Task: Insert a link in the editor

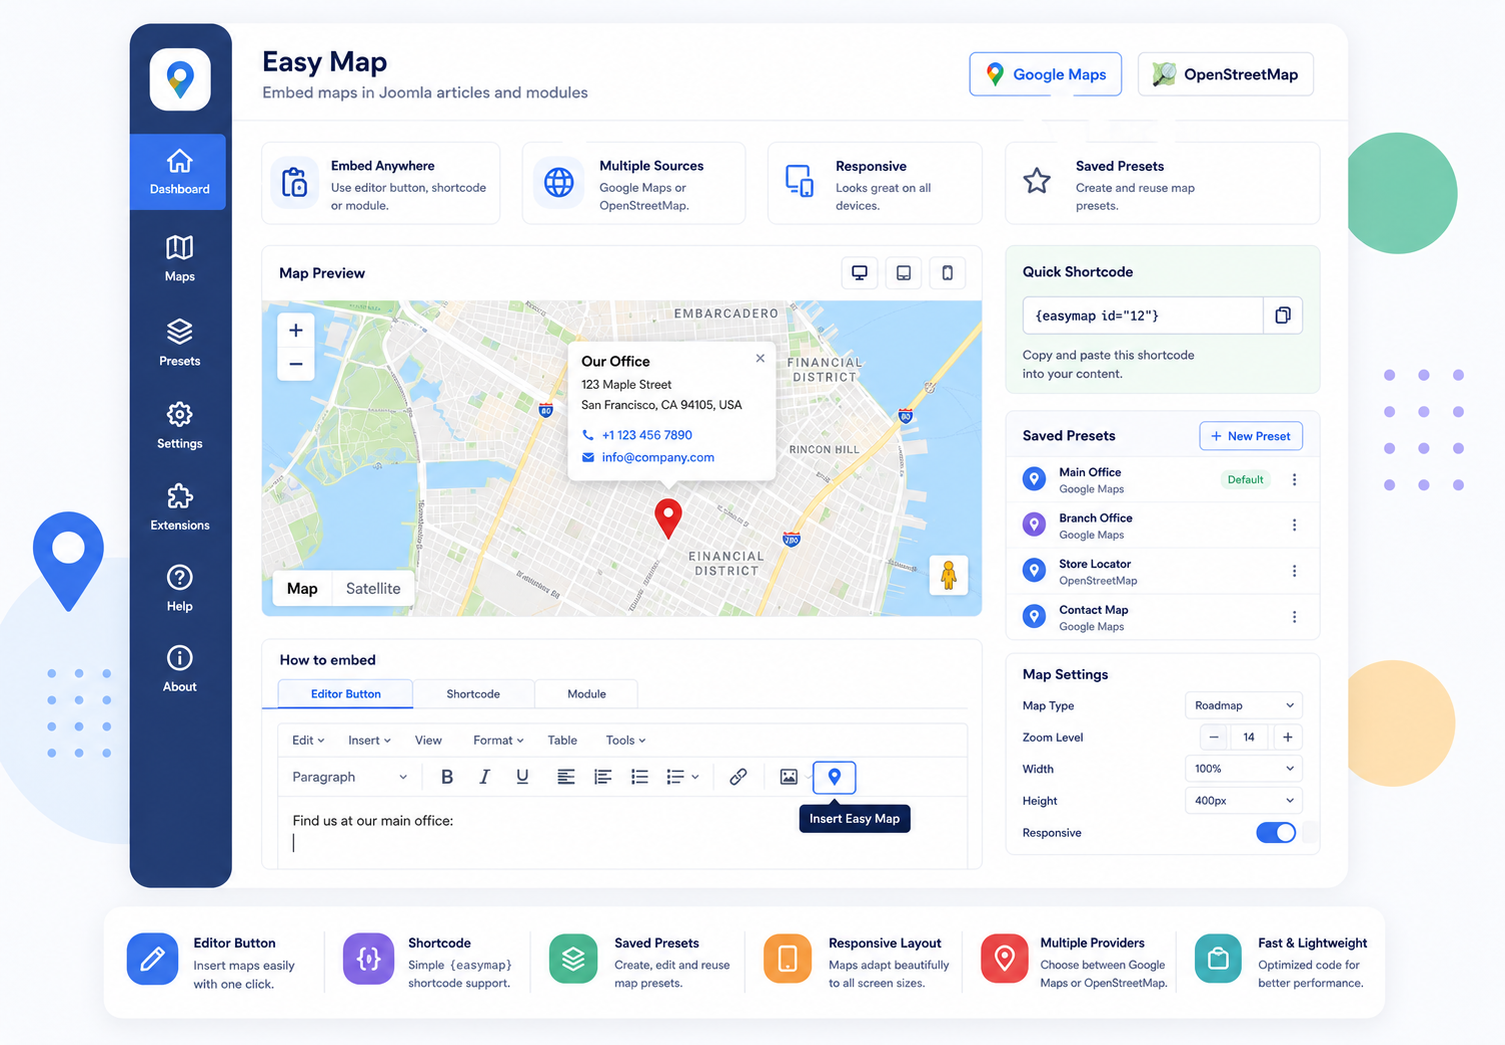Action: click(x=738, y=777)
